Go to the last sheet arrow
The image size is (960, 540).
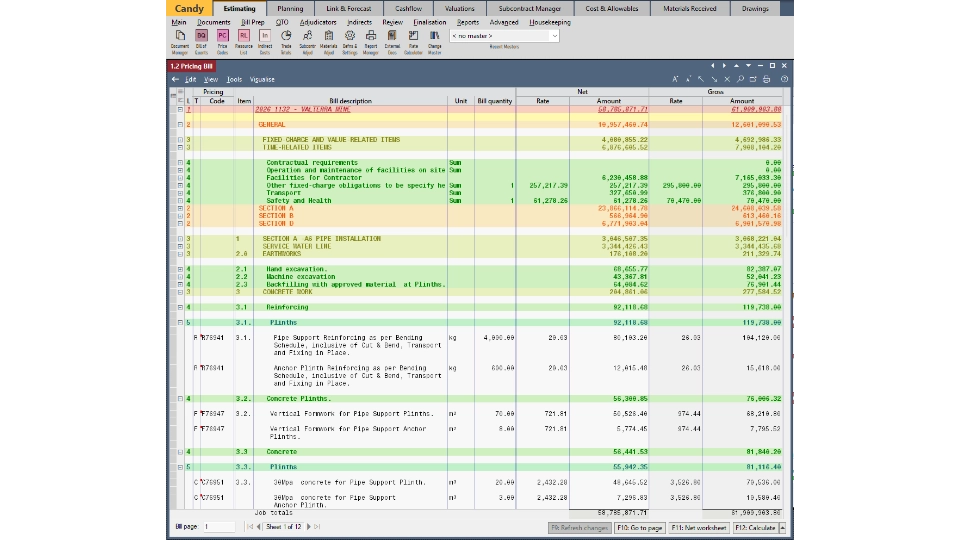[317, 527]
